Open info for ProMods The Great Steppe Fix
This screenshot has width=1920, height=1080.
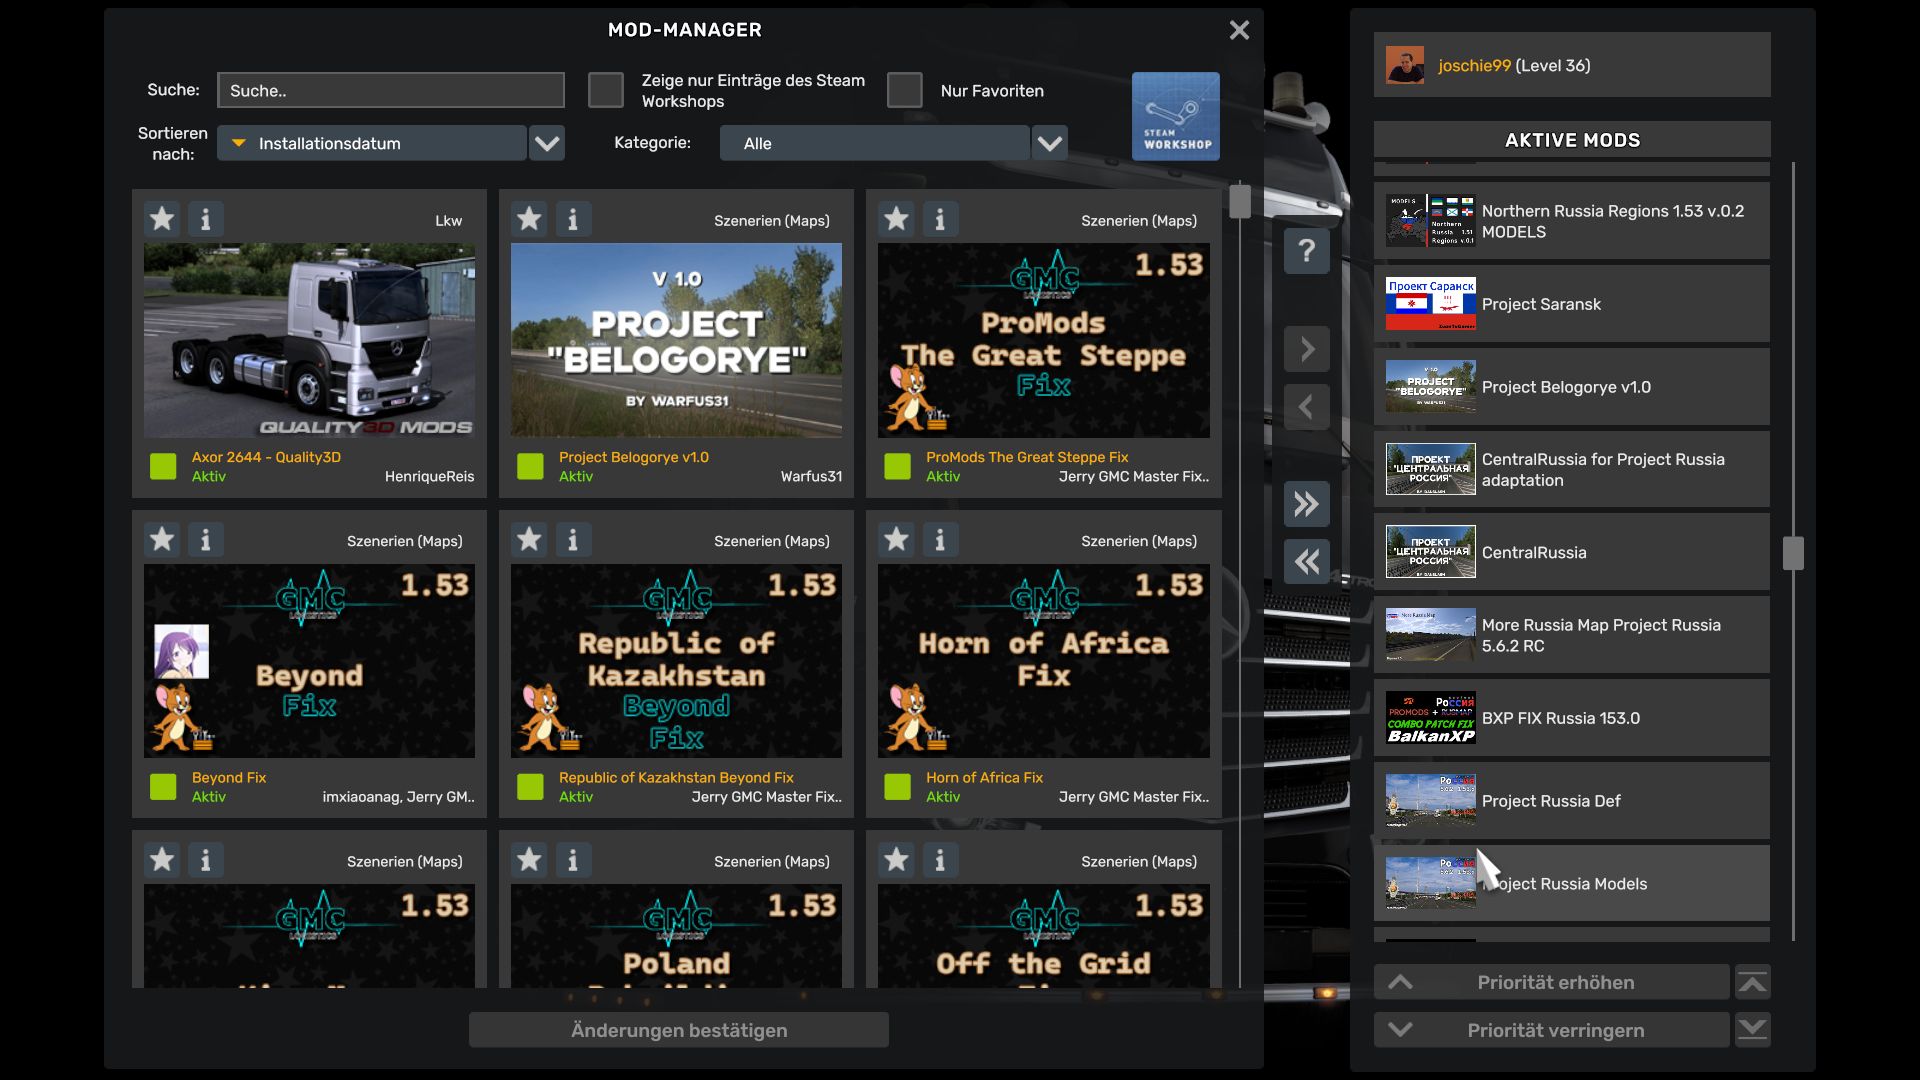click(x=940, y=219)
